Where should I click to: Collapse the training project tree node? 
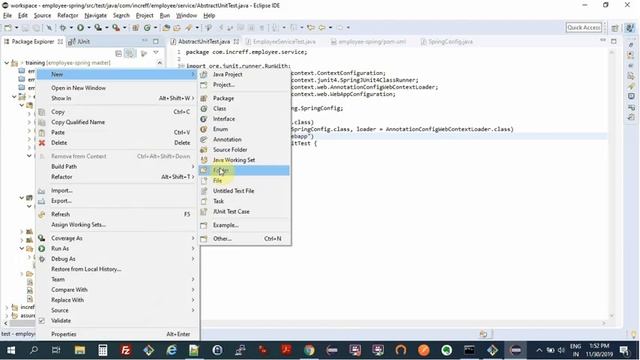click(7, 63)
